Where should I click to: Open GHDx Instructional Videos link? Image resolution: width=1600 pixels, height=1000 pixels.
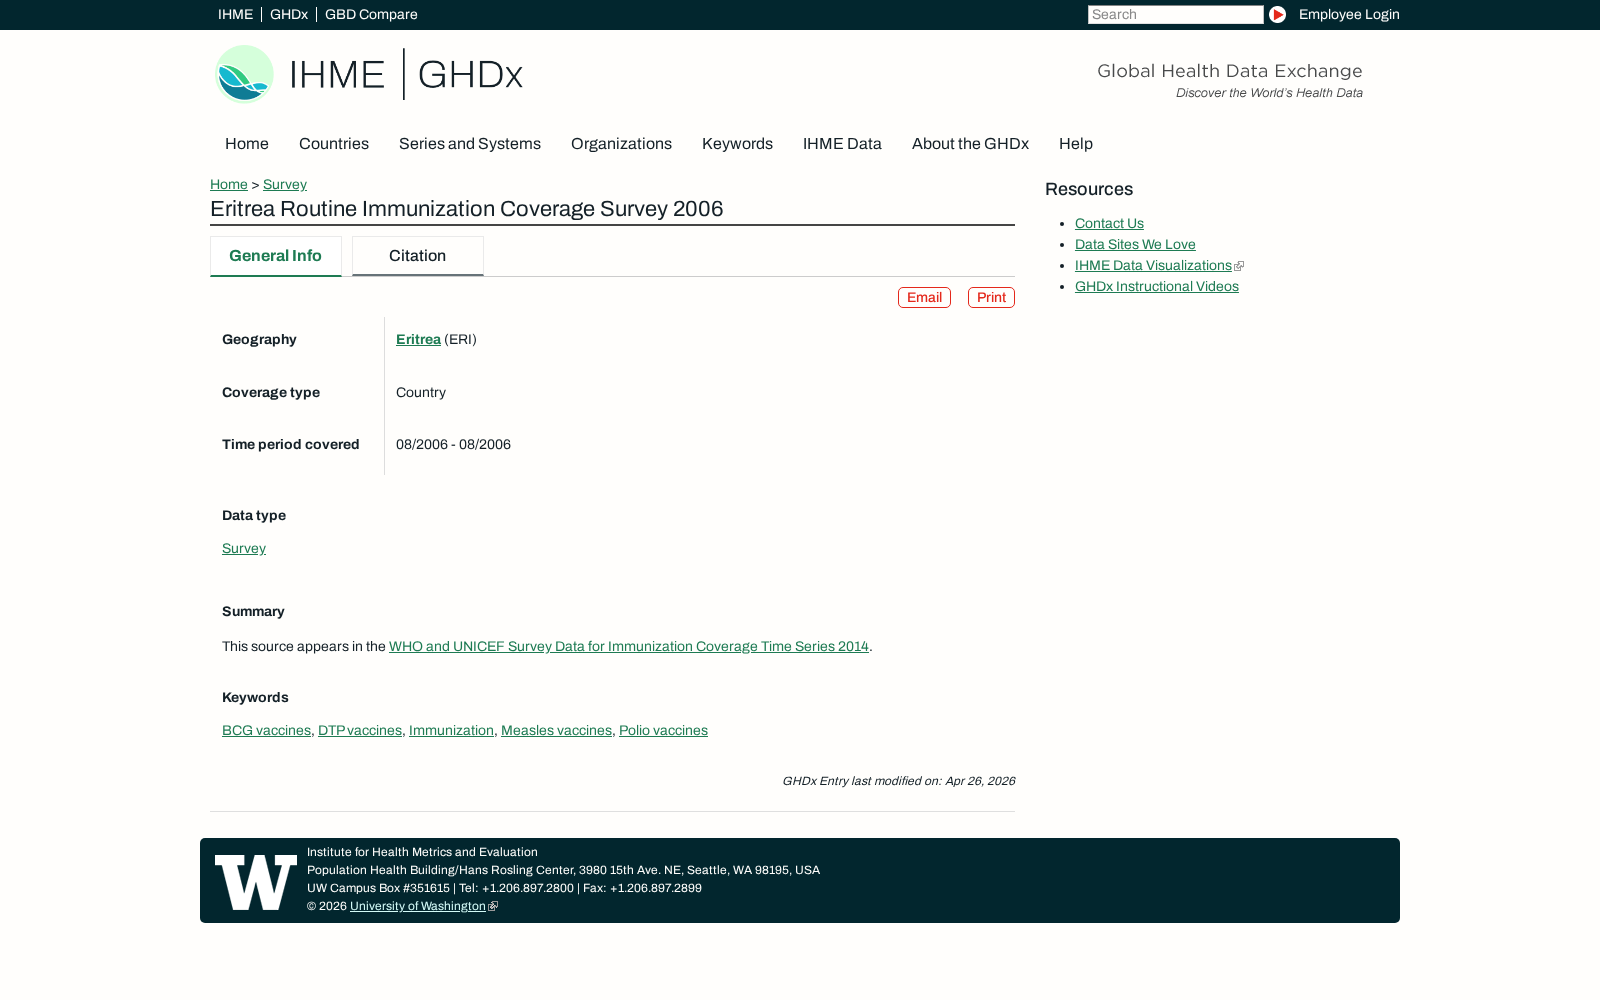pyautogui.click(x=1157, y=287)
